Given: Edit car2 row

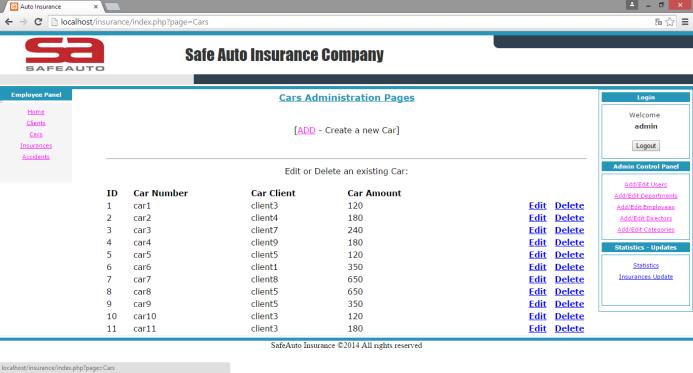Looking at the screenshot, I should 537,218.
